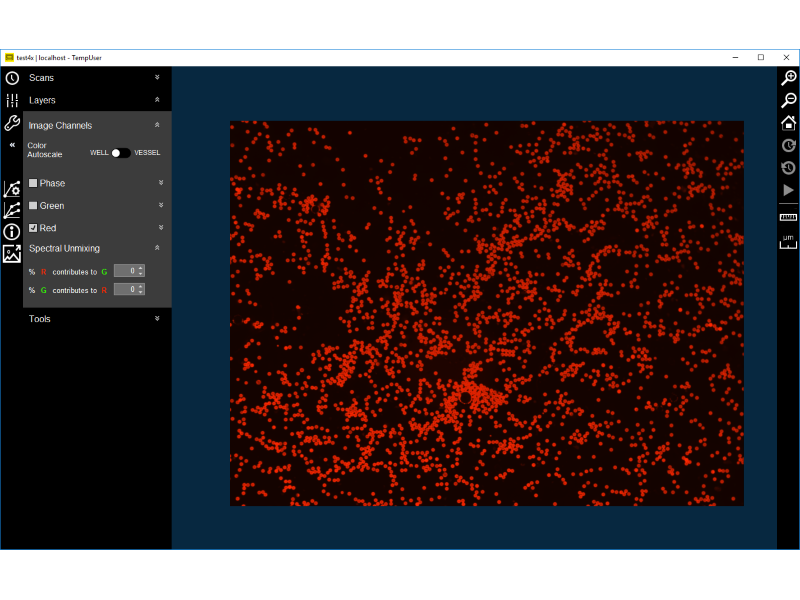Show the info icon panel

[x=12, y=232]
